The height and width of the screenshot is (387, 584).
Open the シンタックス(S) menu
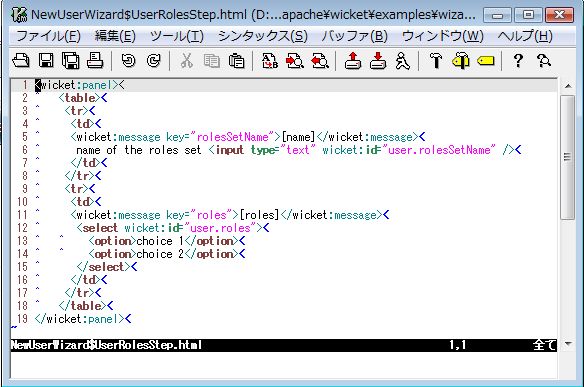[x=263, y=36]
